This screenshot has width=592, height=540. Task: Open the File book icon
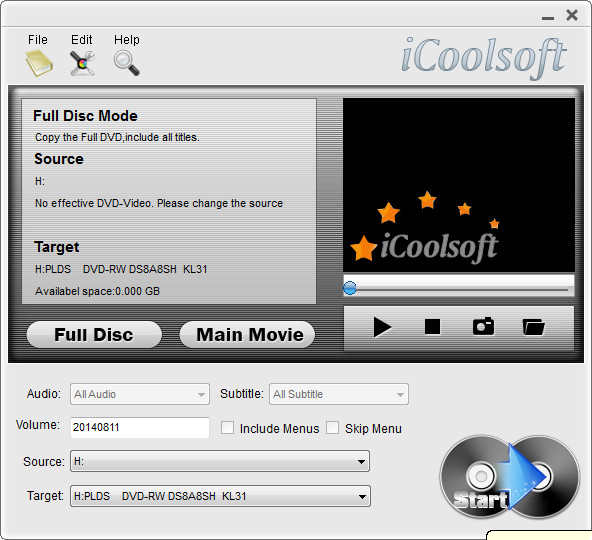39,63
